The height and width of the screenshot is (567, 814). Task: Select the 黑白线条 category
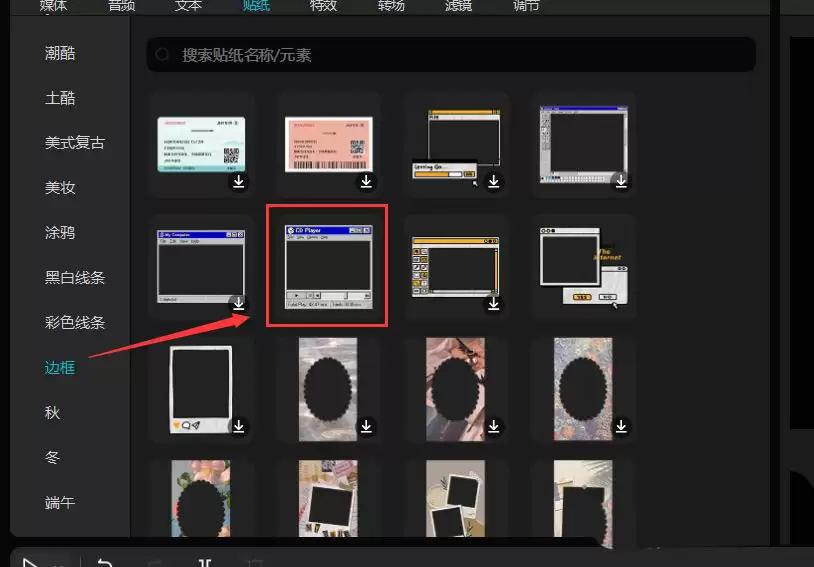click(74, 278)
